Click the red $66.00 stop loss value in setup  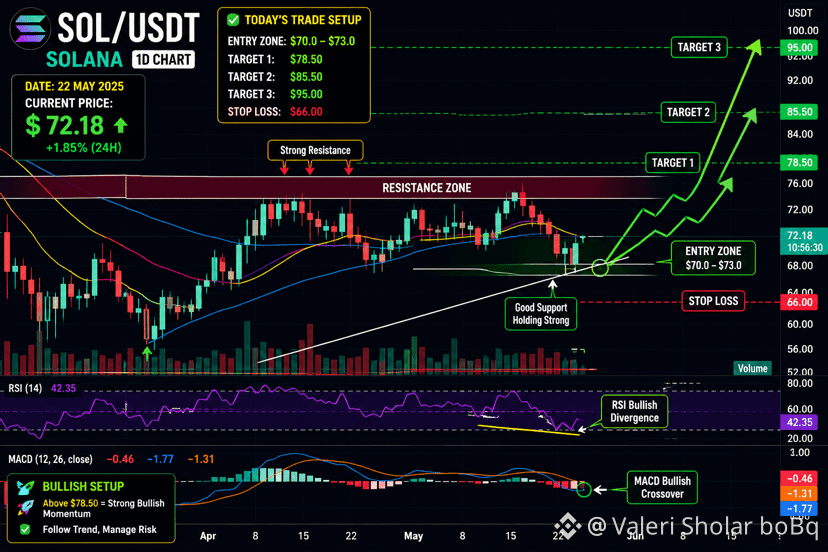(x=306, y=111)
